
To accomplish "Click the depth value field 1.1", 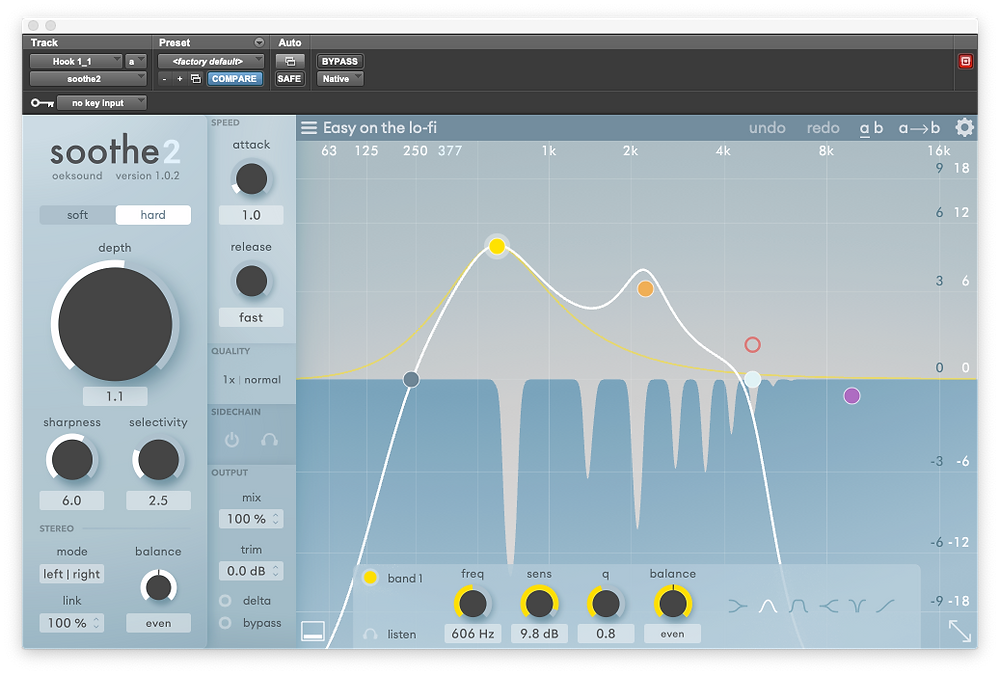I will point(115,396).
